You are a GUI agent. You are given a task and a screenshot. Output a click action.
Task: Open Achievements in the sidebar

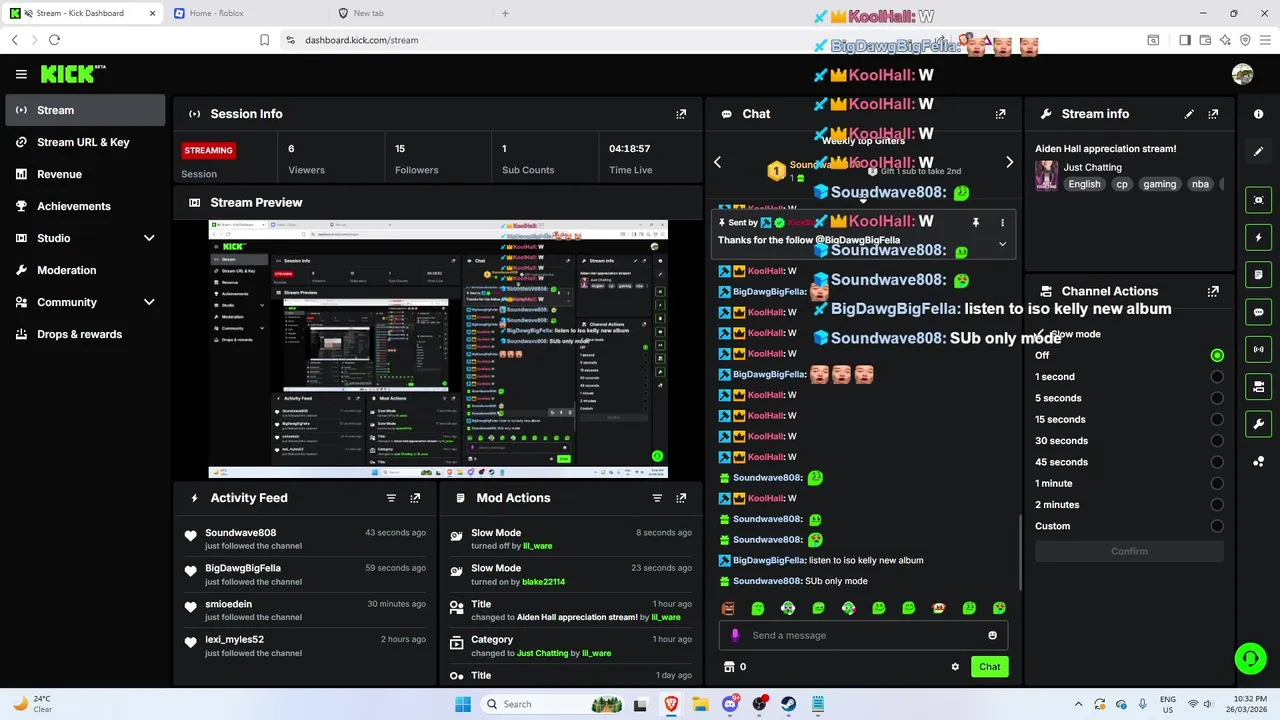[x=85, y=206]
